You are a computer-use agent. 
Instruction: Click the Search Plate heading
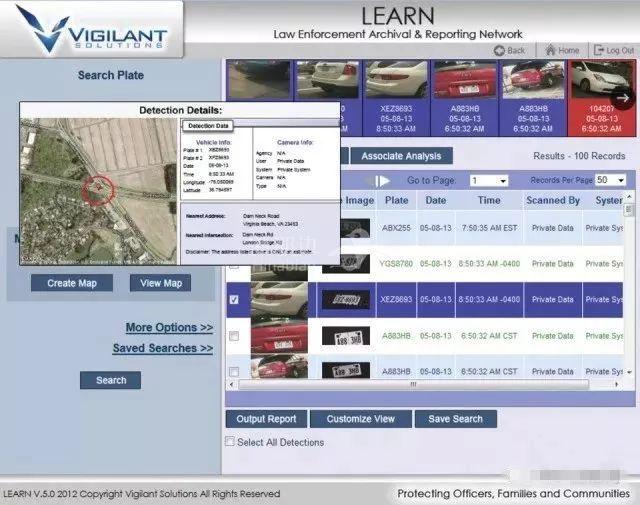pyautogui.click(x=111, y=75)
